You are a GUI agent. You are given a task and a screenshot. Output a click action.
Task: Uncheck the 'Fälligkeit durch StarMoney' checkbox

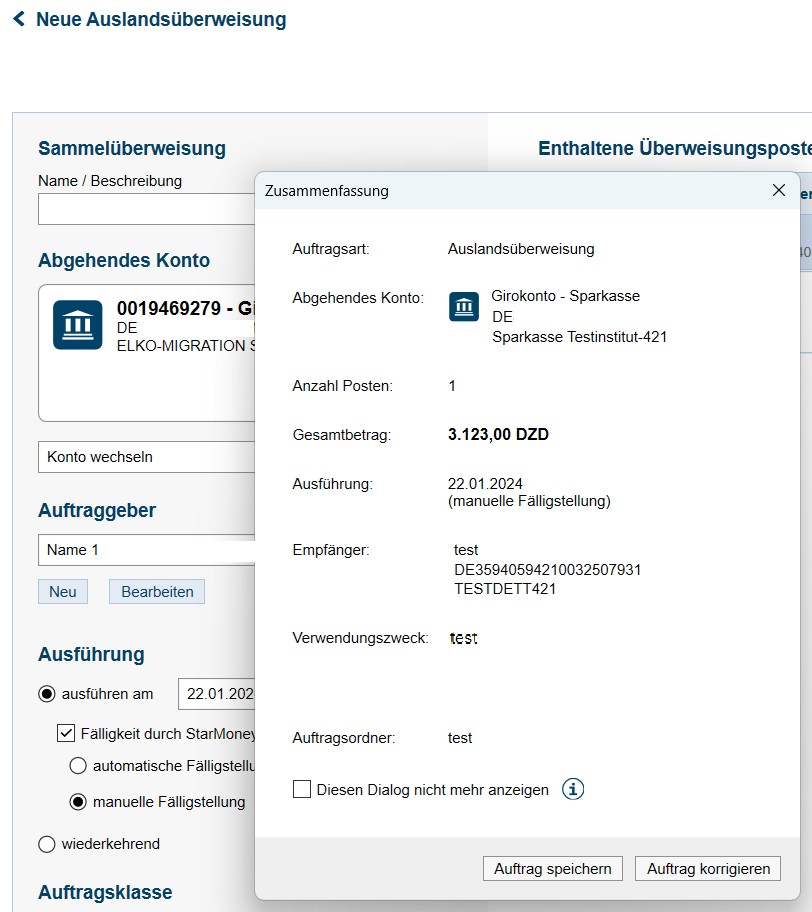point(66,733)
